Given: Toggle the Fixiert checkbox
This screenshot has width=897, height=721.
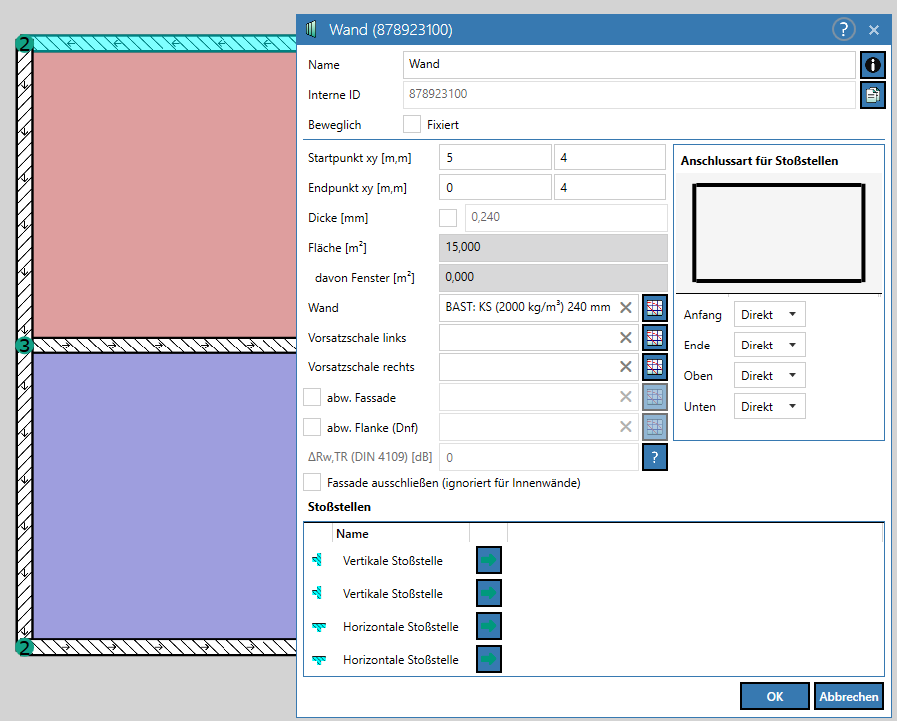Looking at the screenshot, I should [x=412, y=124].
